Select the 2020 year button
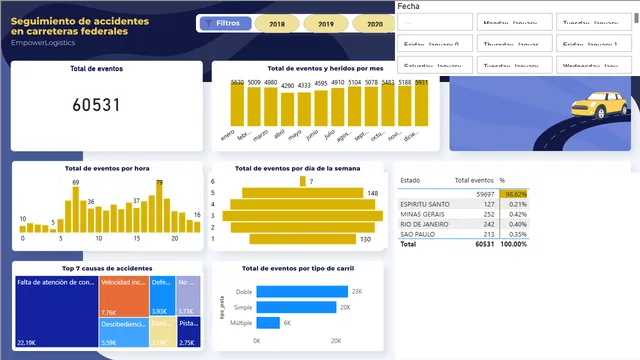The image size is (640, 360). coord(374,24)
